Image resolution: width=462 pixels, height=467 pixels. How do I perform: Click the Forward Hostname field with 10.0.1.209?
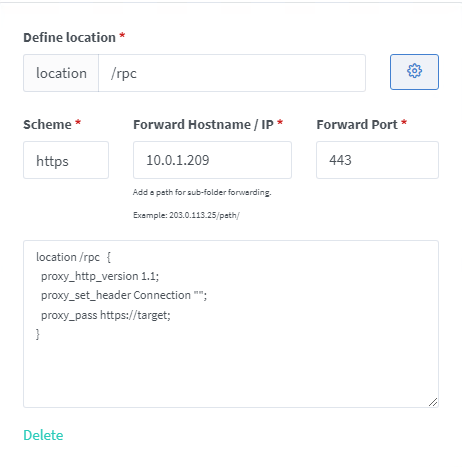[x=212, y=160]
